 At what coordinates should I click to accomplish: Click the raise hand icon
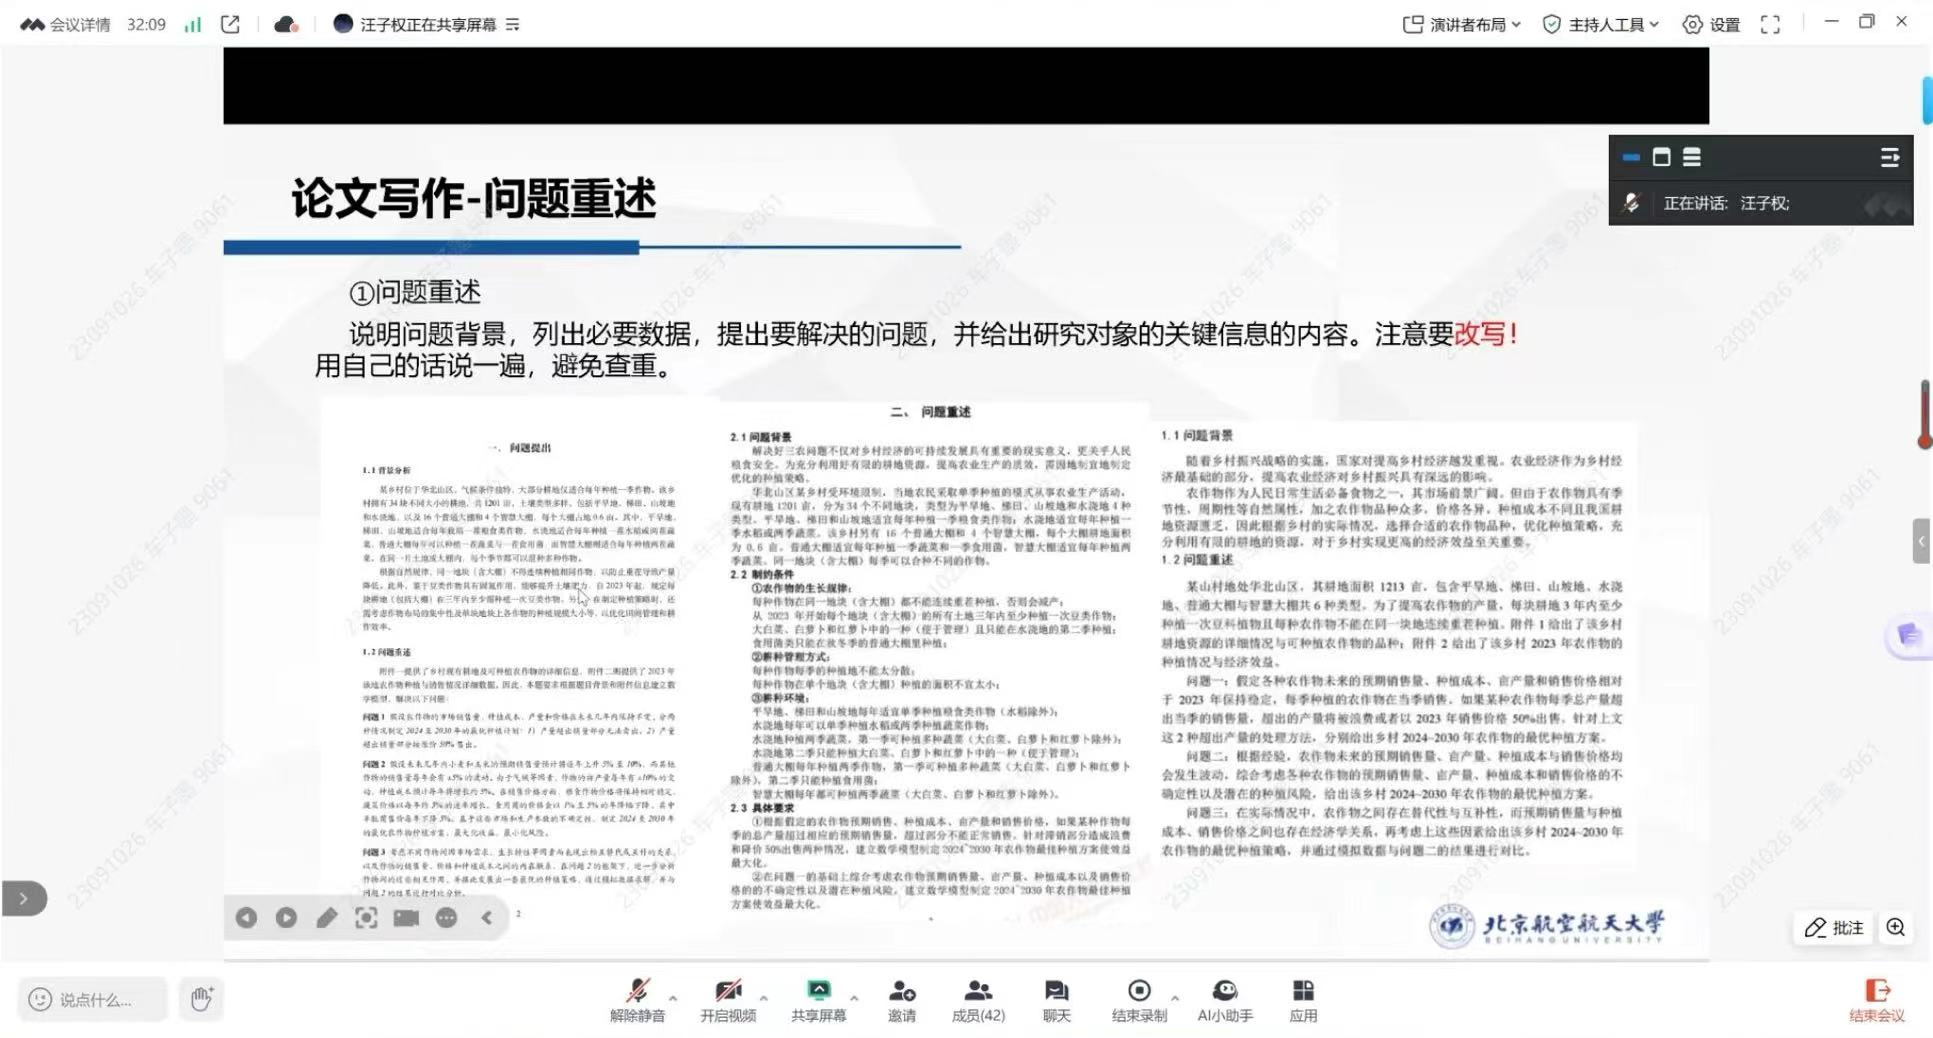point(201,998)
